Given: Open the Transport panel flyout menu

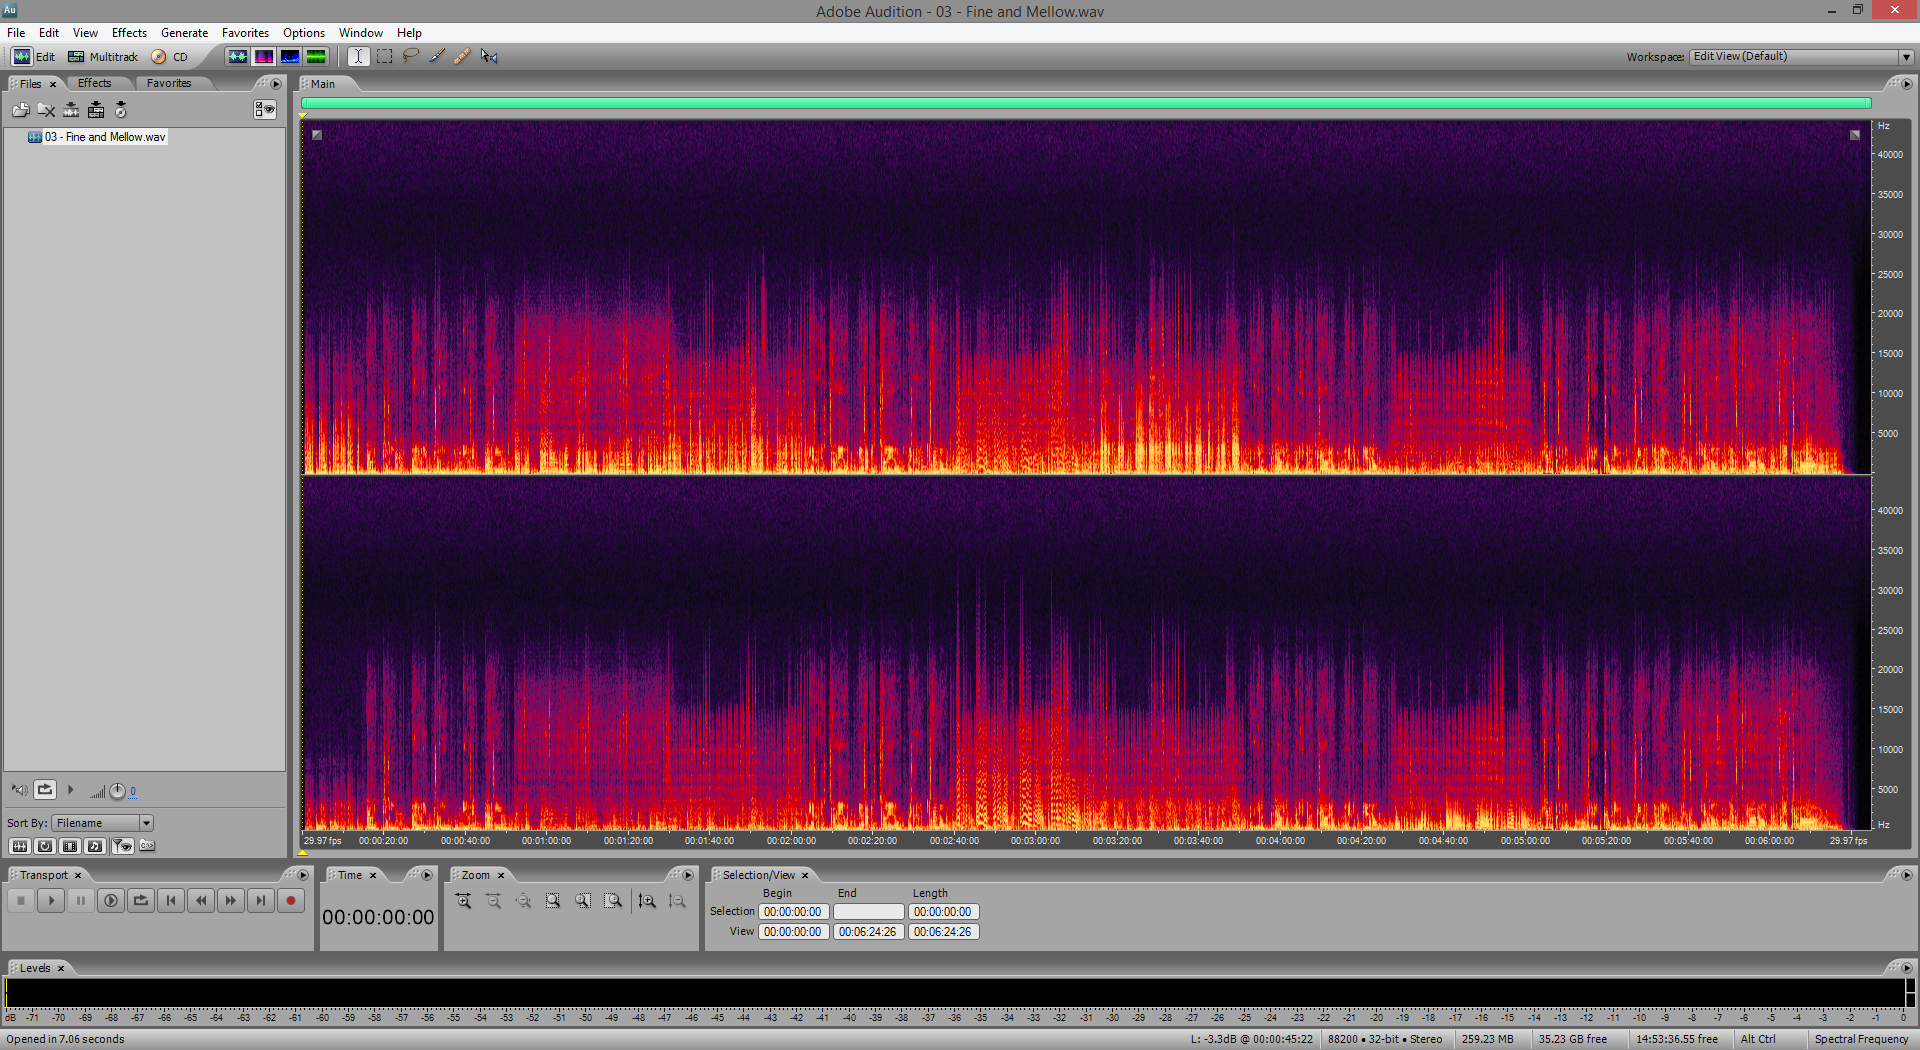Looking at the screenshot, I should (x=303, y=875).
